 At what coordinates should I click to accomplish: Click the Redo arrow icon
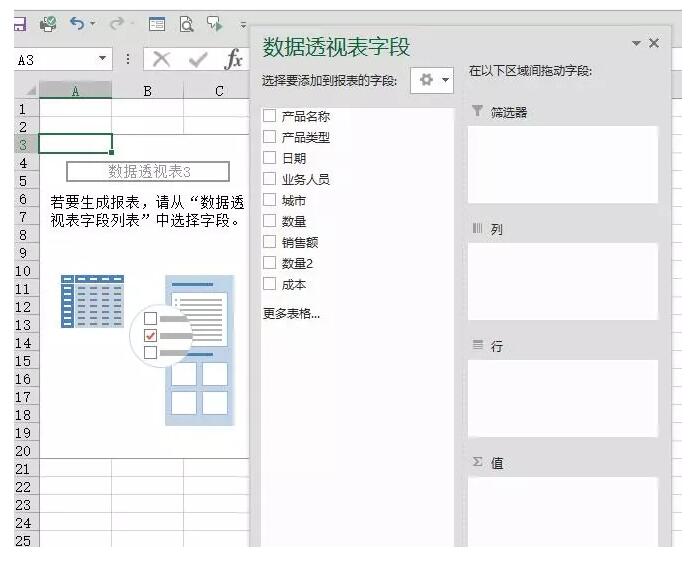(x=117, y=23)
